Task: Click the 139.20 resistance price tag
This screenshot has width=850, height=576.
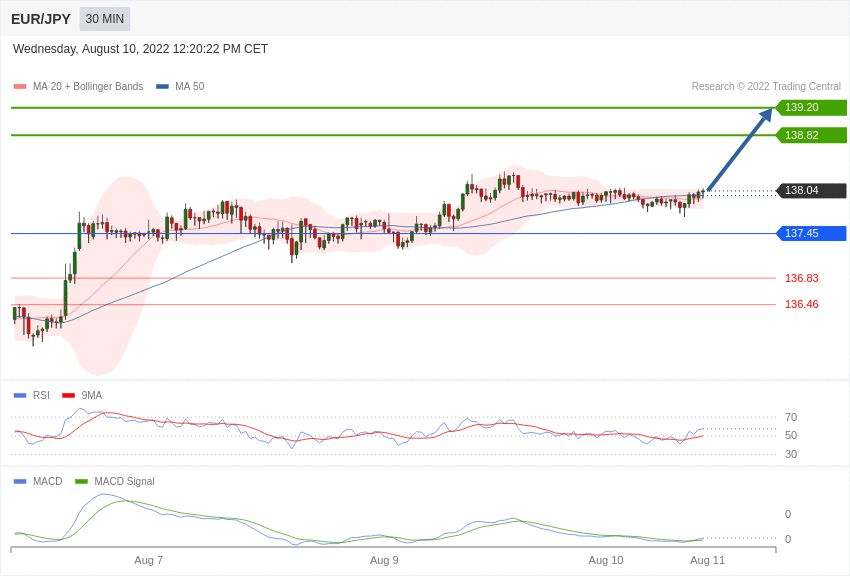Action: pyautogui.click(x=812, y=107)
